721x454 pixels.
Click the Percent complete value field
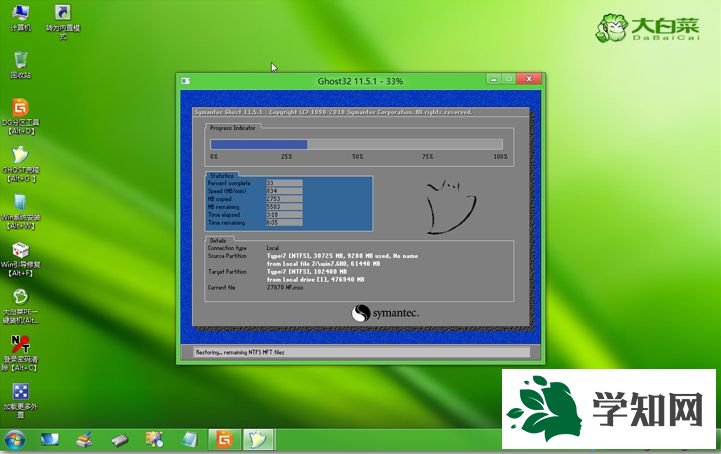pos(284,183)
